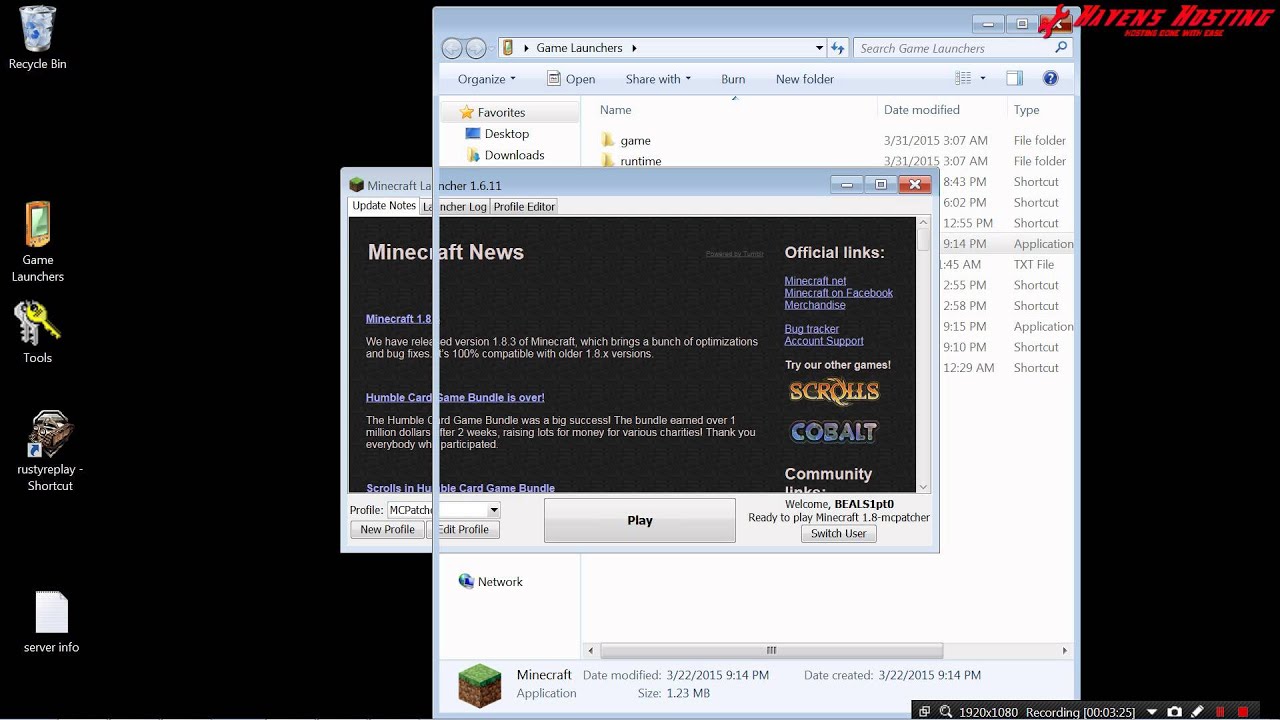
Task: Click the recorder zoom magnifier icon
Action: [x=945, y=711]
